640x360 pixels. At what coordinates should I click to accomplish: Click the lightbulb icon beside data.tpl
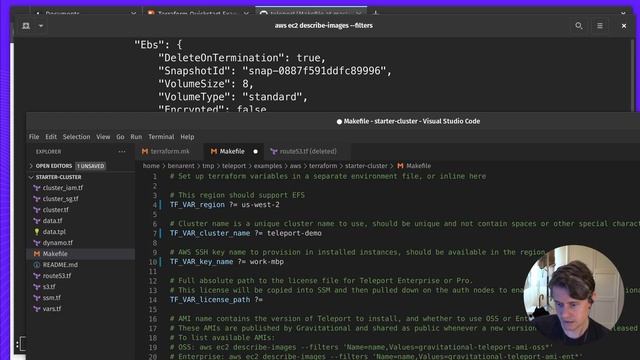37,232
